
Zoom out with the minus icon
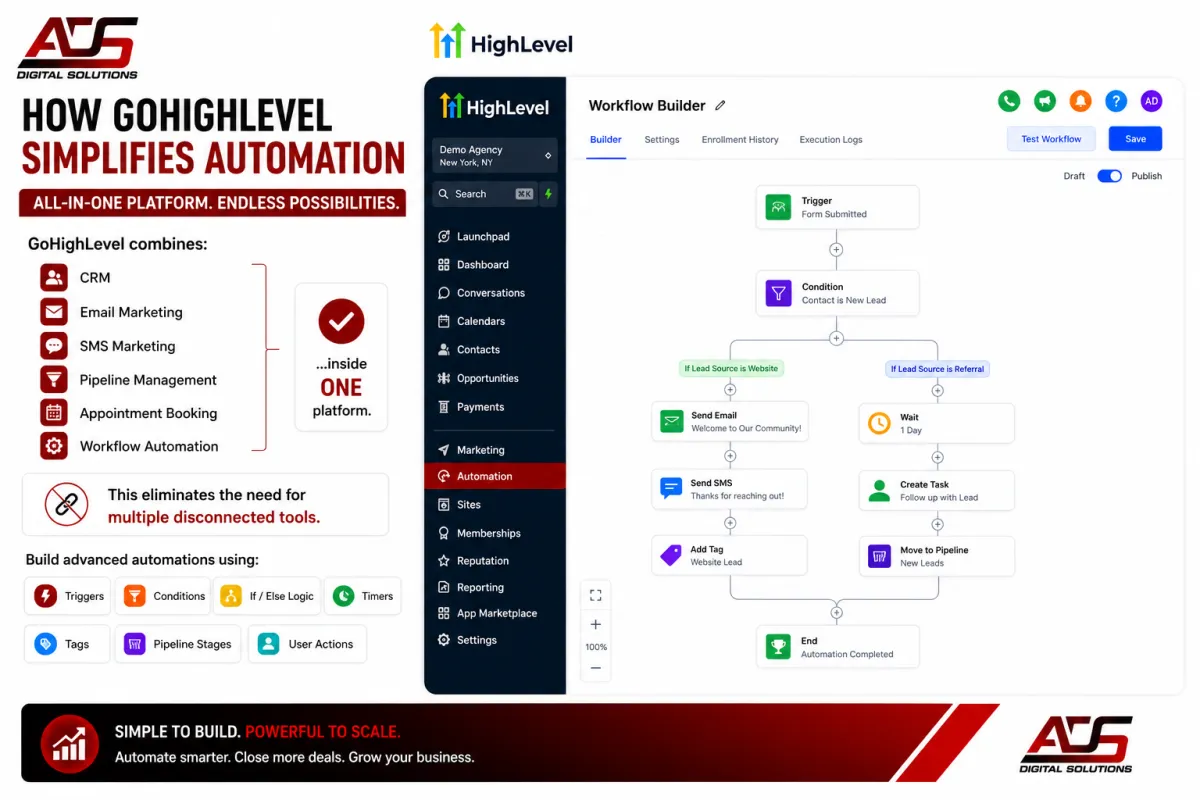click(x=596, y=668)
